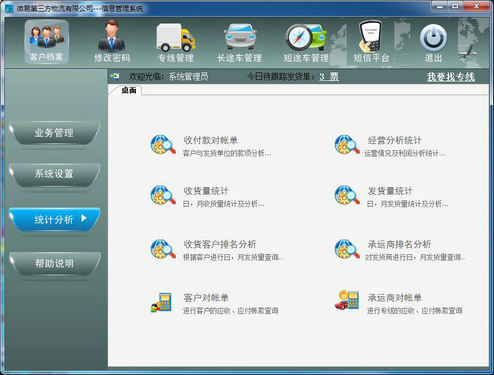This screenshot has width=494, height=375.
Task: Click description 对发货商进行日，月发货量查询
Action: point(415,257)
